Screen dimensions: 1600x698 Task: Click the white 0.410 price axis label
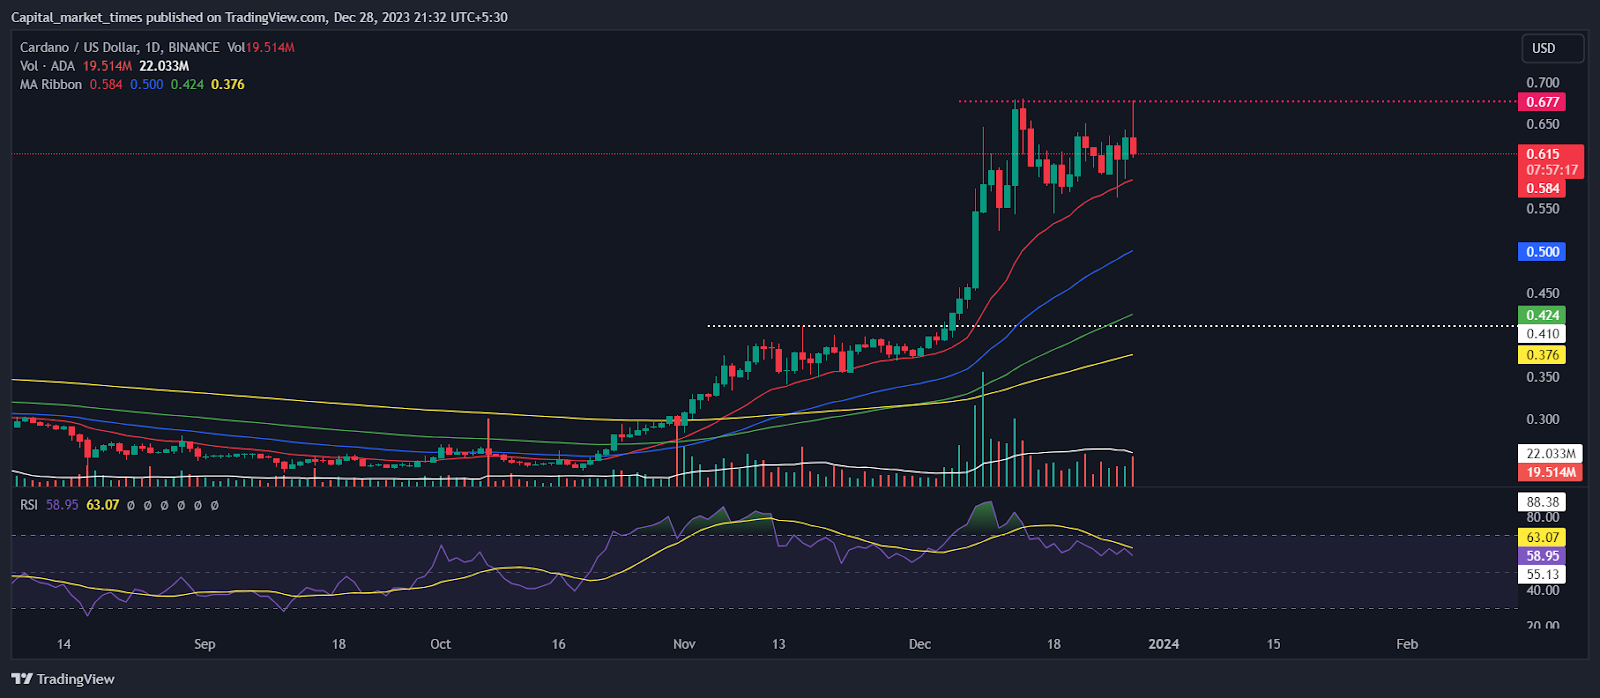click(x=1541, y=334)
